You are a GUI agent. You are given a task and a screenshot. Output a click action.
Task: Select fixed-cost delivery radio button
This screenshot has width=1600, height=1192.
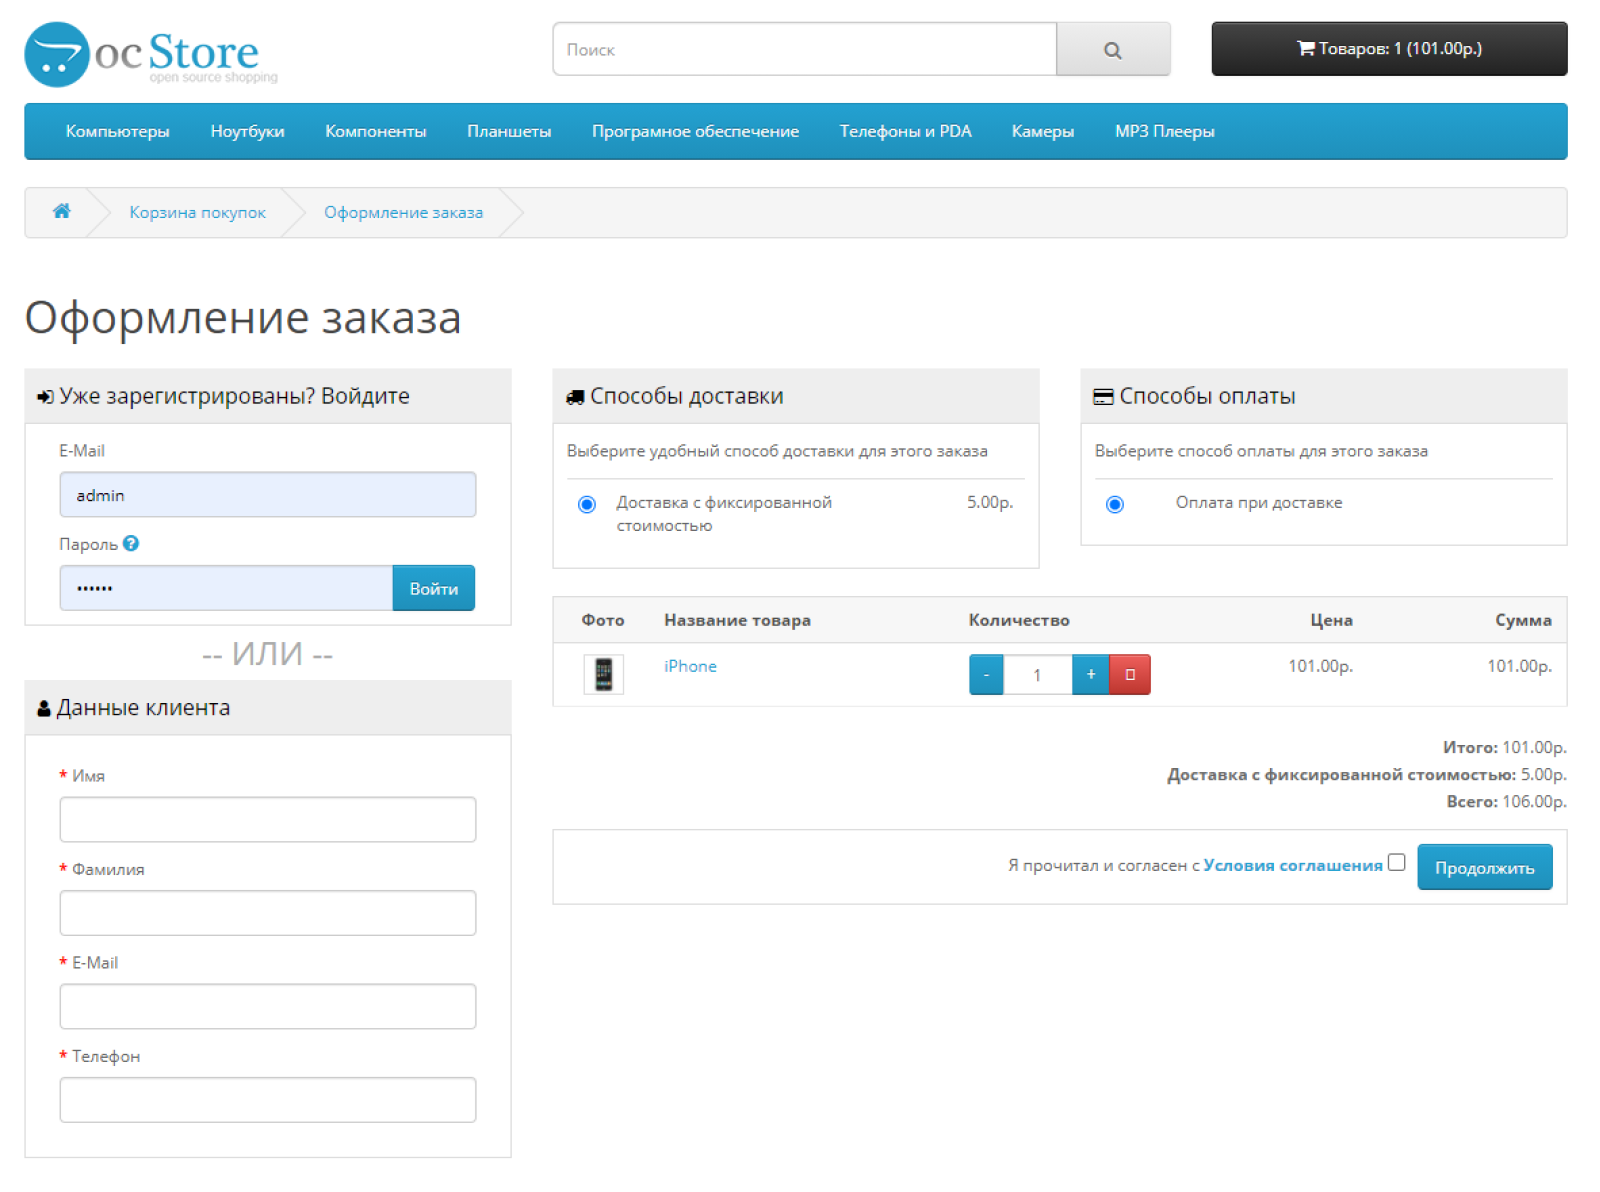coord(587,504)
